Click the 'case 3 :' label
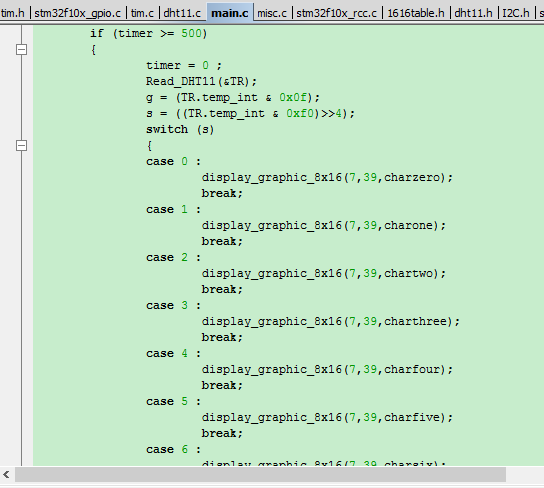 coord(173,306)
